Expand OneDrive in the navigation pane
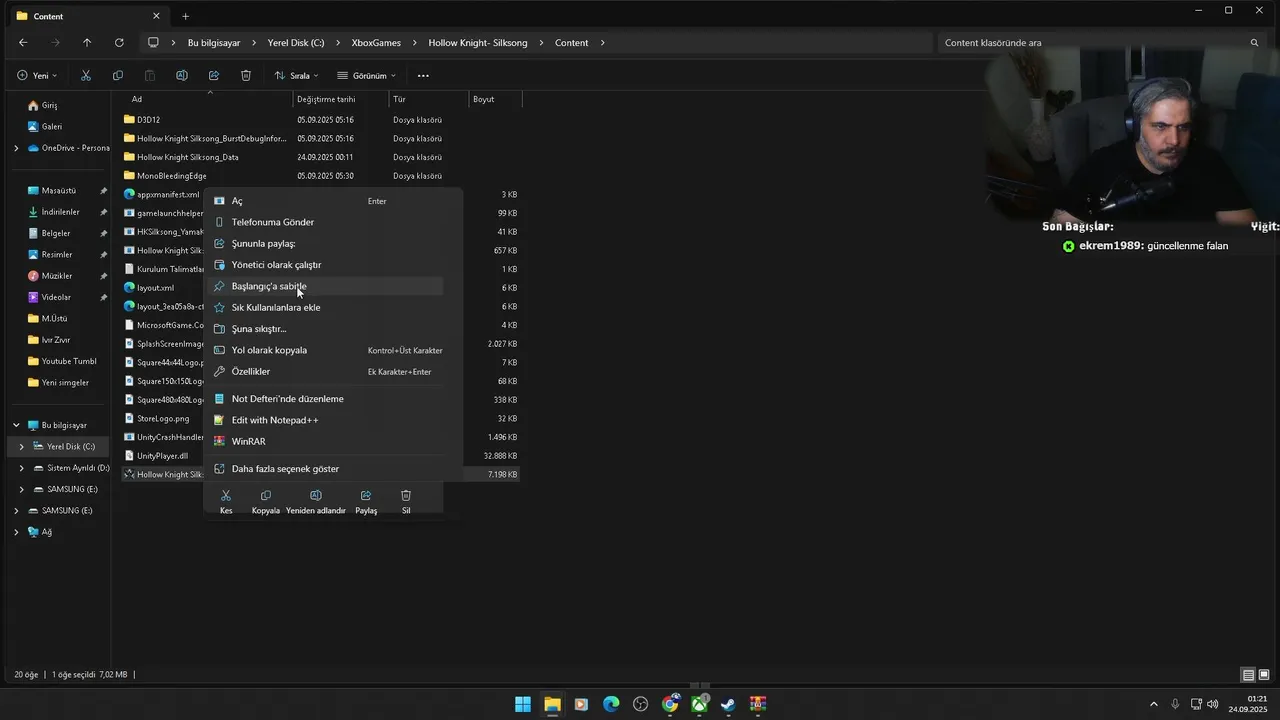Image resolution: width=1280 pixels, height=720 pixels. click(16, 148)
